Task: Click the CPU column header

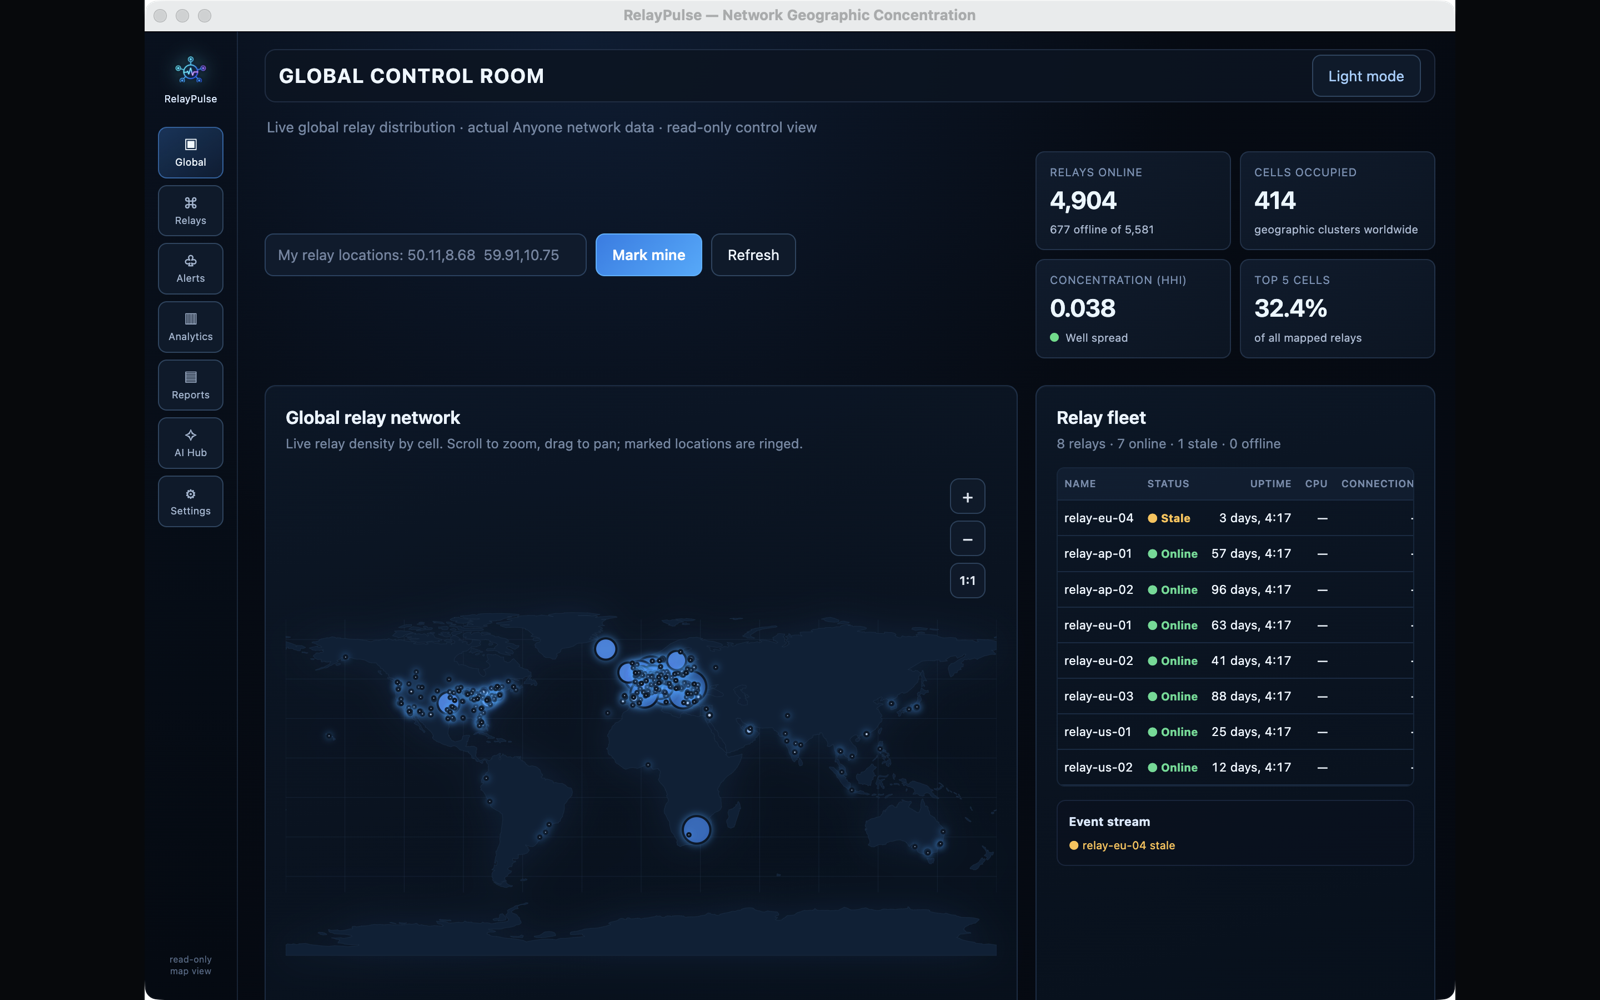Action: click(x=1316, y=484)
